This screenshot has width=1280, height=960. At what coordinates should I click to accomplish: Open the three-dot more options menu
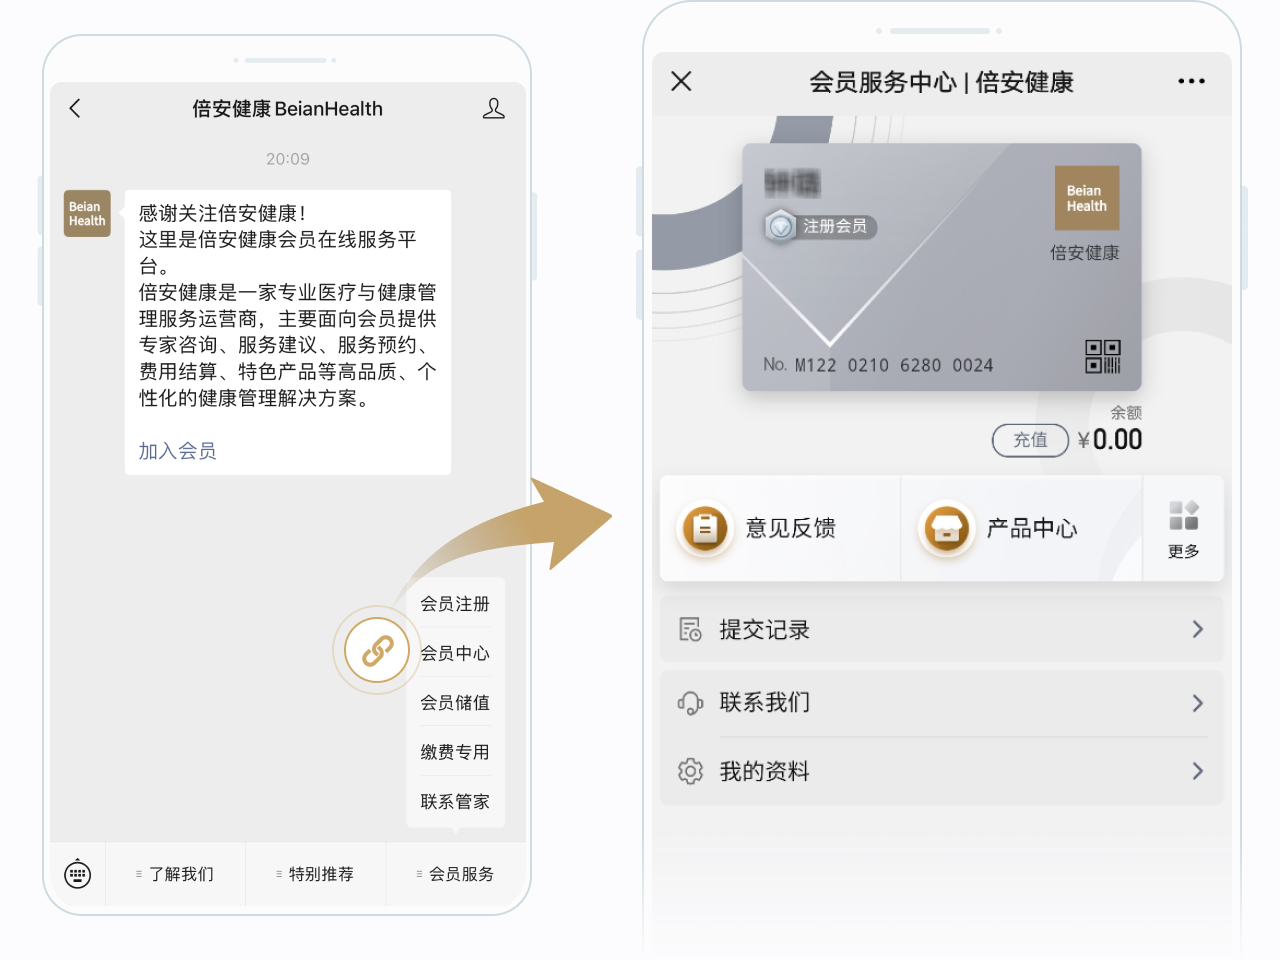click(1190, 81)
